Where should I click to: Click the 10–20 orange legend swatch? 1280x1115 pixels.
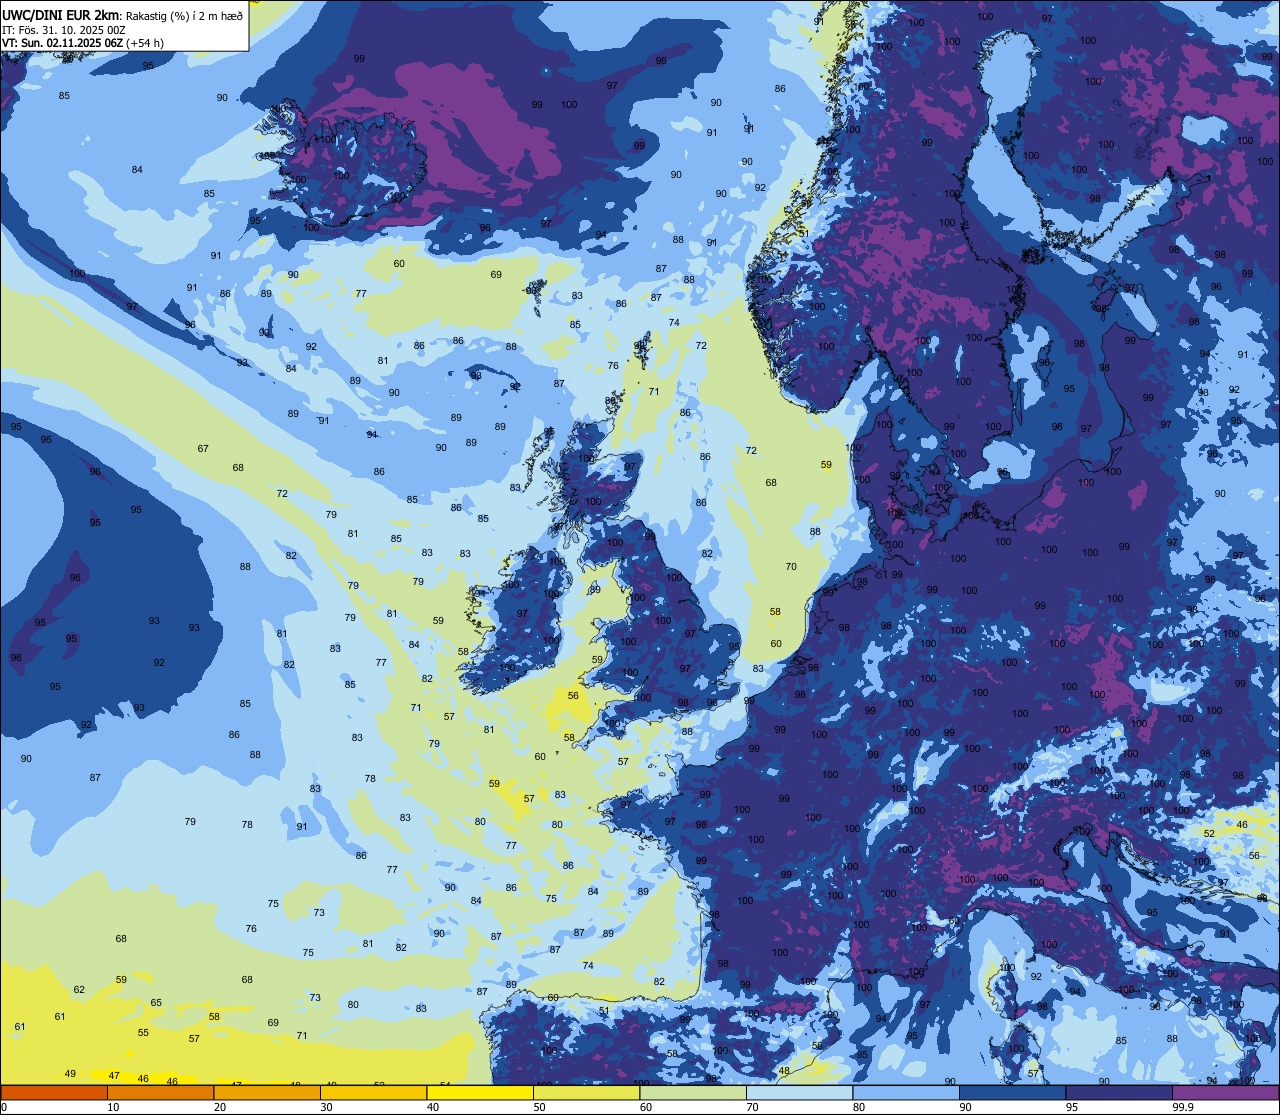pos(160,1092)
